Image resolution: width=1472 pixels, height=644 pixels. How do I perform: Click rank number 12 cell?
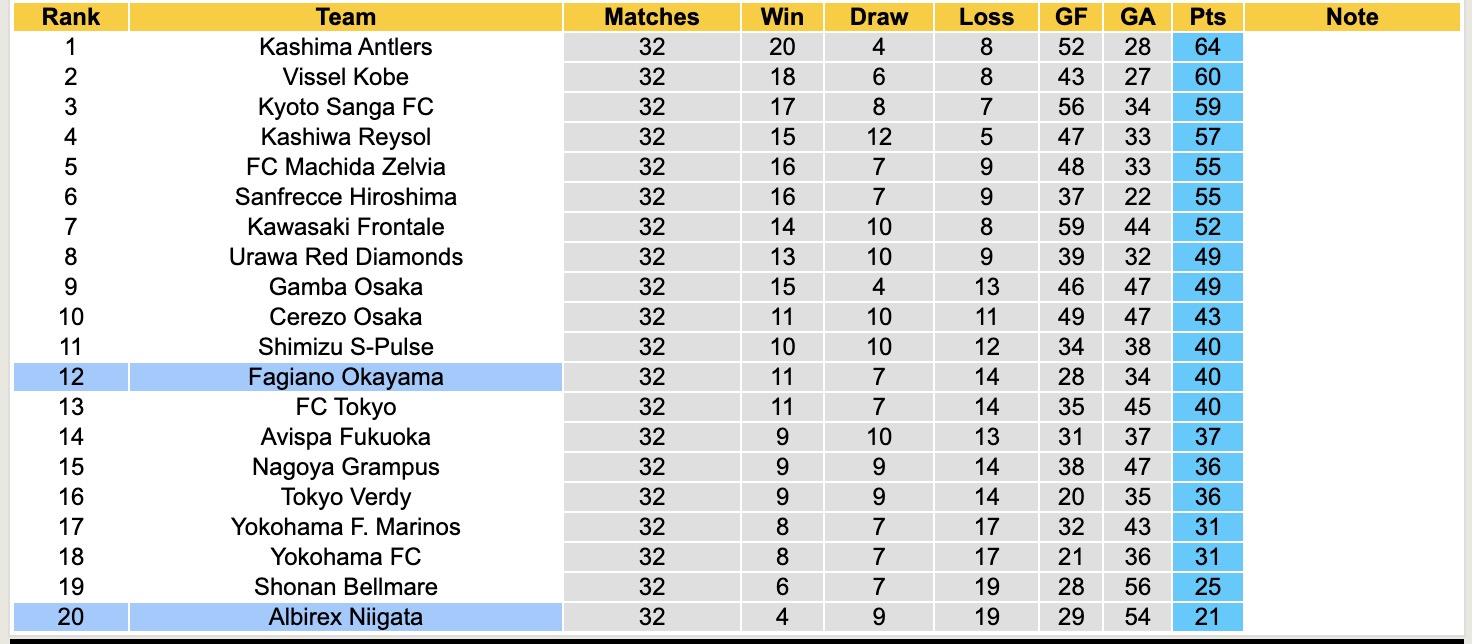click(x=70, y=377)
